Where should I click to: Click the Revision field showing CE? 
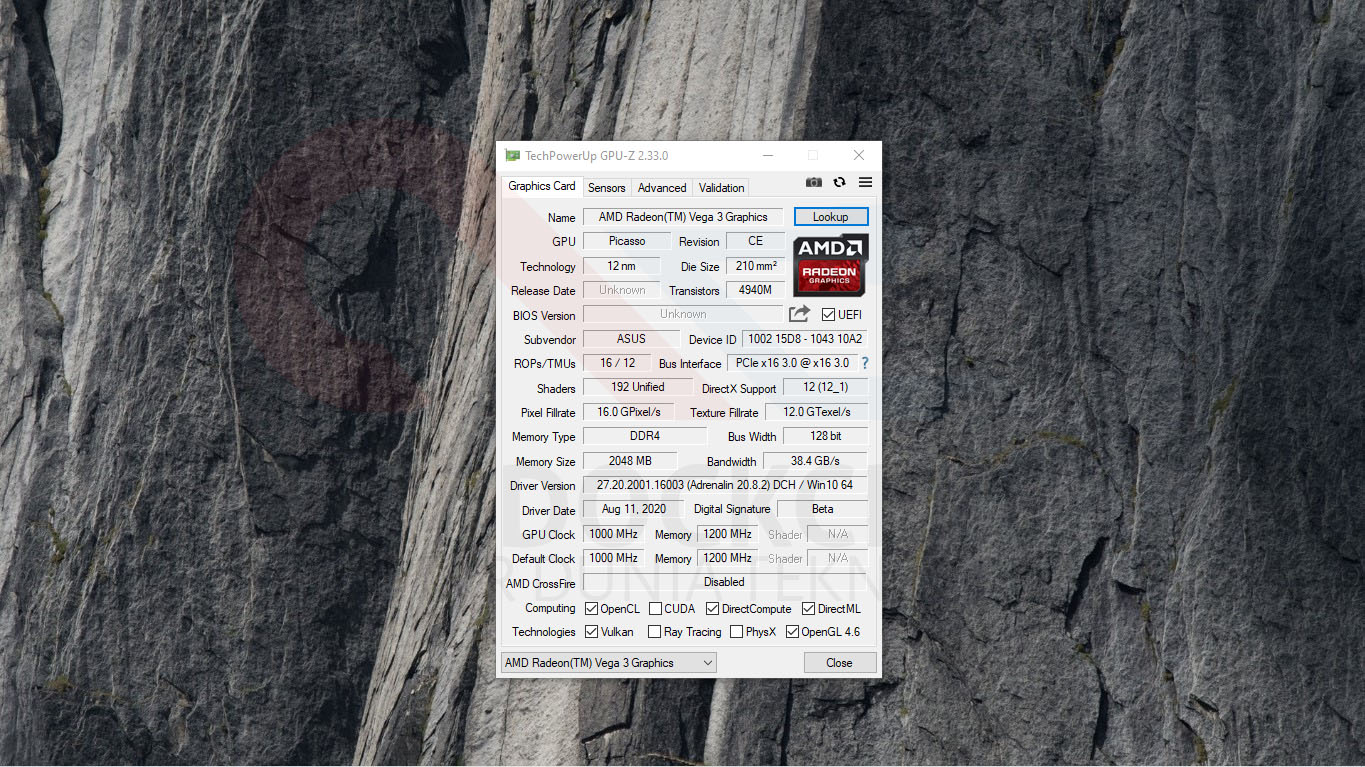pyautogui.click(x=755, y=241)
